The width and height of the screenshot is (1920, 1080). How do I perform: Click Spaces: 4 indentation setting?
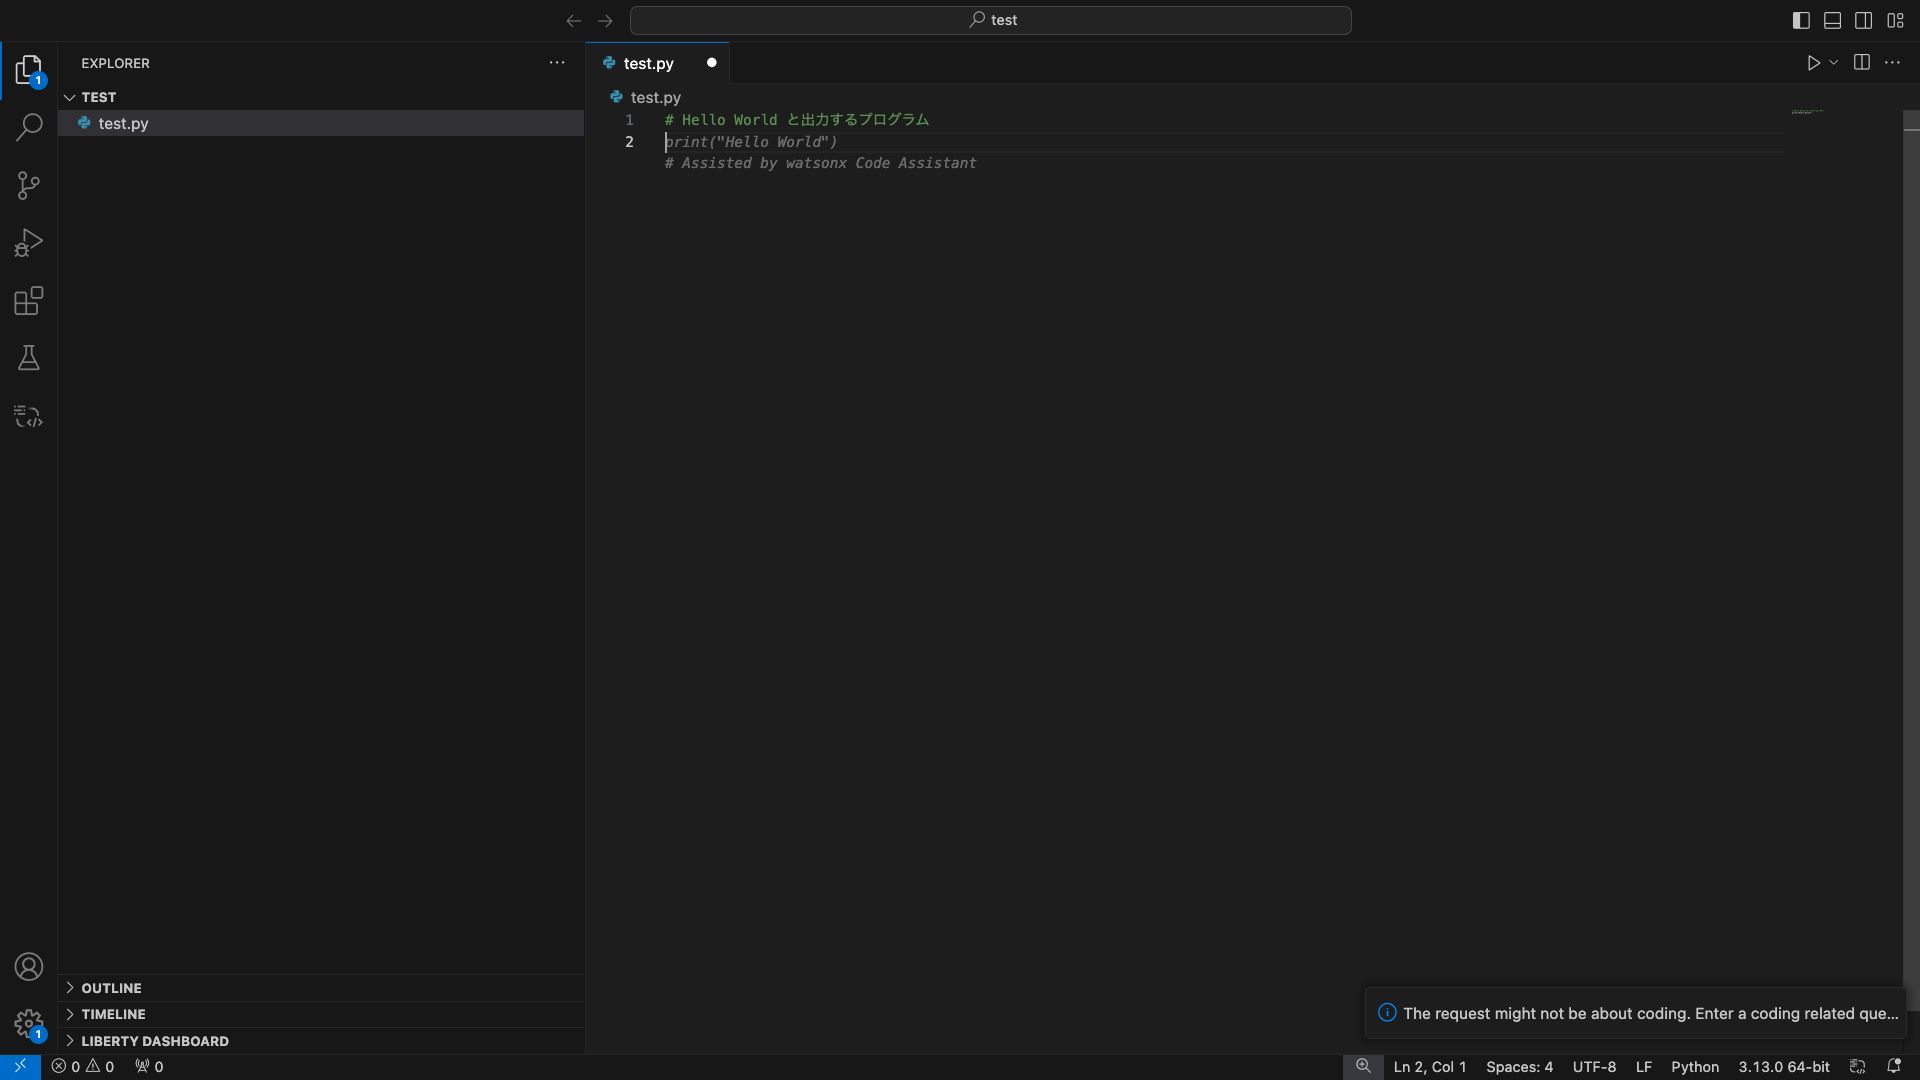click(1519, 1067)
